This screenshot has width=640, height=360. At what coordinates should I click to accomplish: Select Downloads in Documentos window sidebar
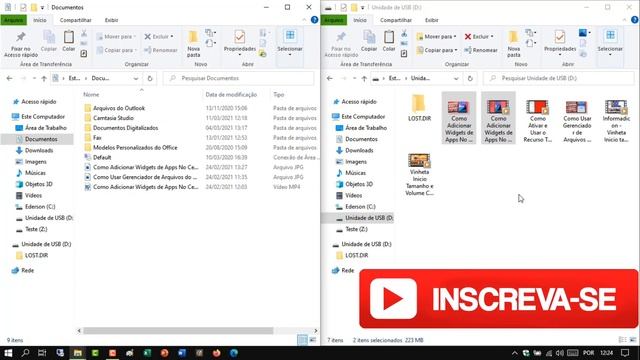pos(39,150)
